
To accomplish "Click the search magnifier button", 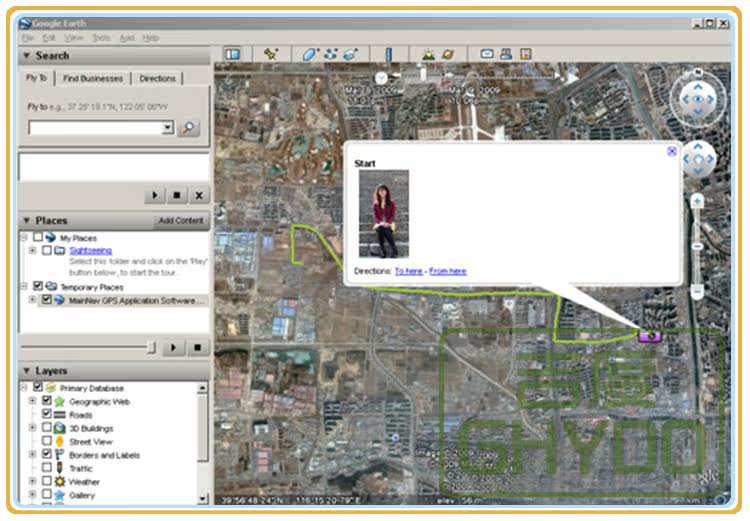I will click(188, 128).
